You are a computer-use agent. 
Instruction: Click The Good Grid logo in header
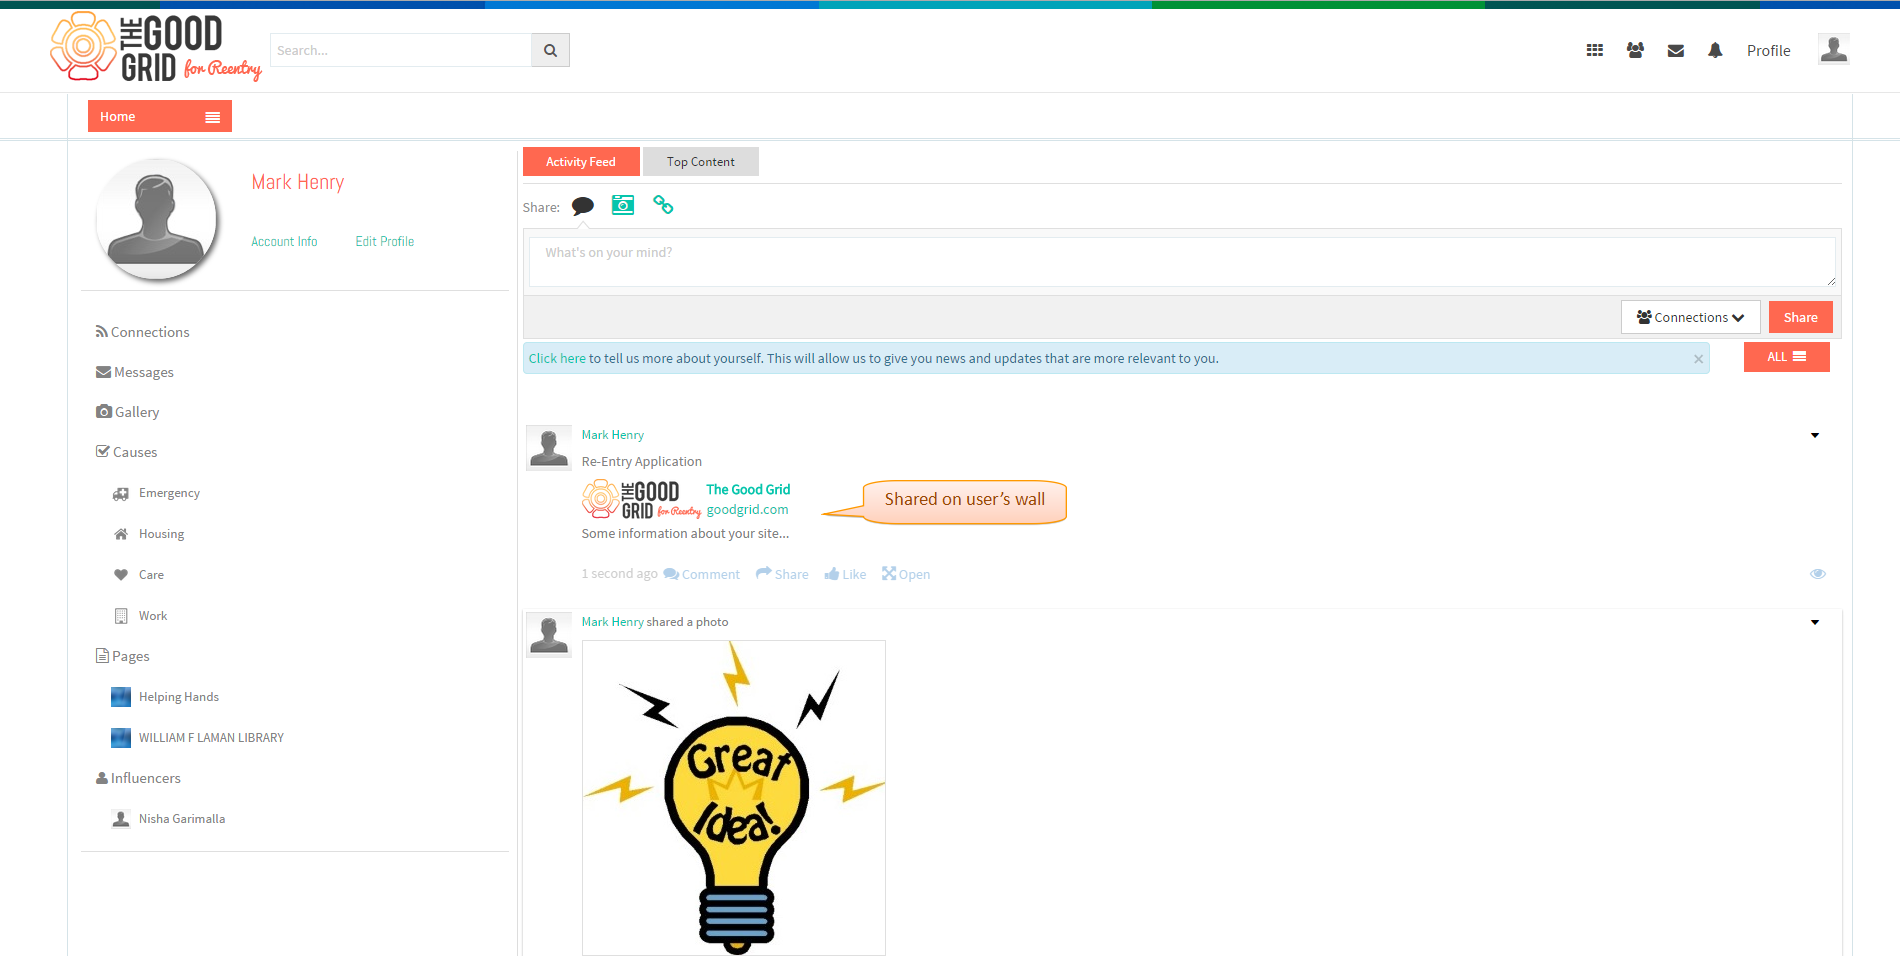pos(156,47)
